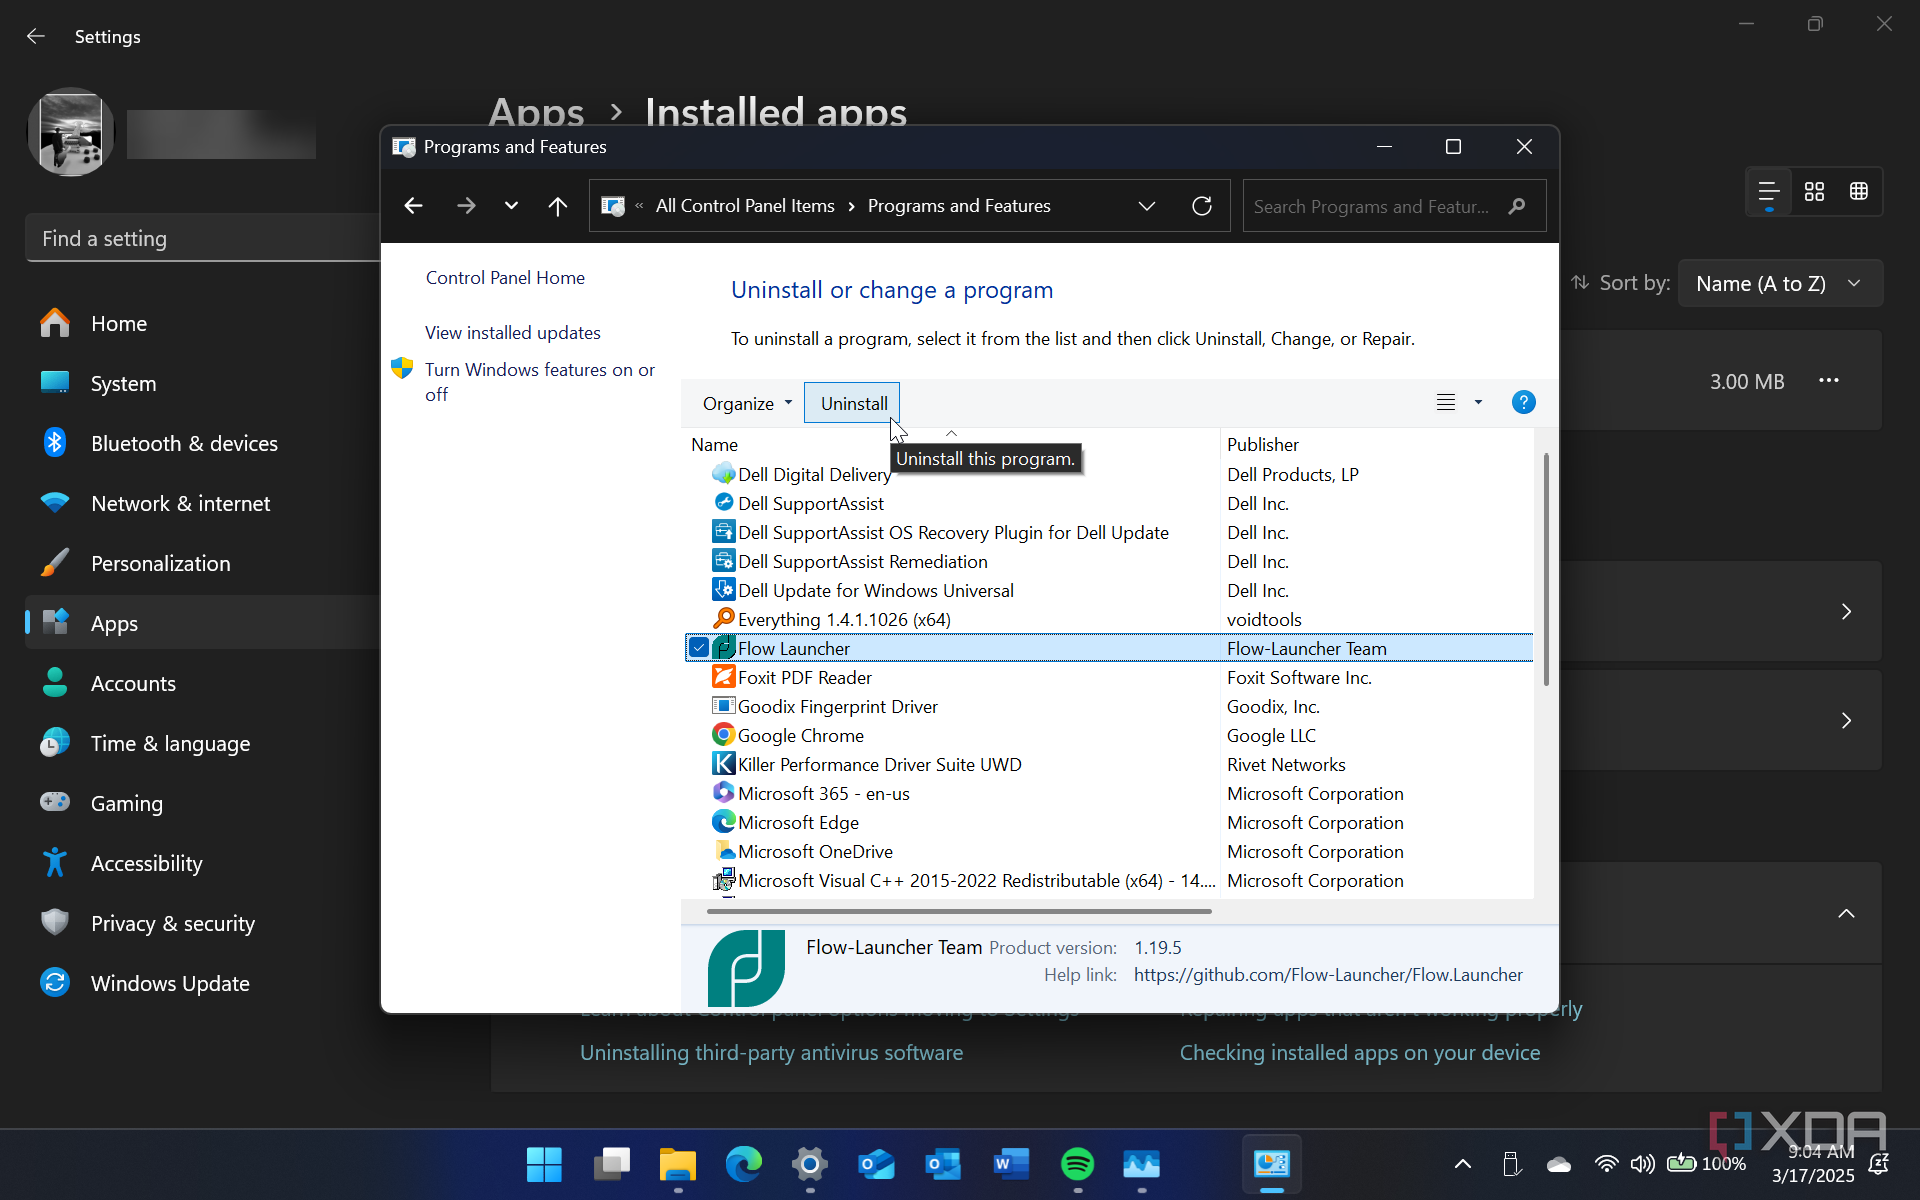
Task: Collapse the related support expander in Settings
Action: (1846, 914)
